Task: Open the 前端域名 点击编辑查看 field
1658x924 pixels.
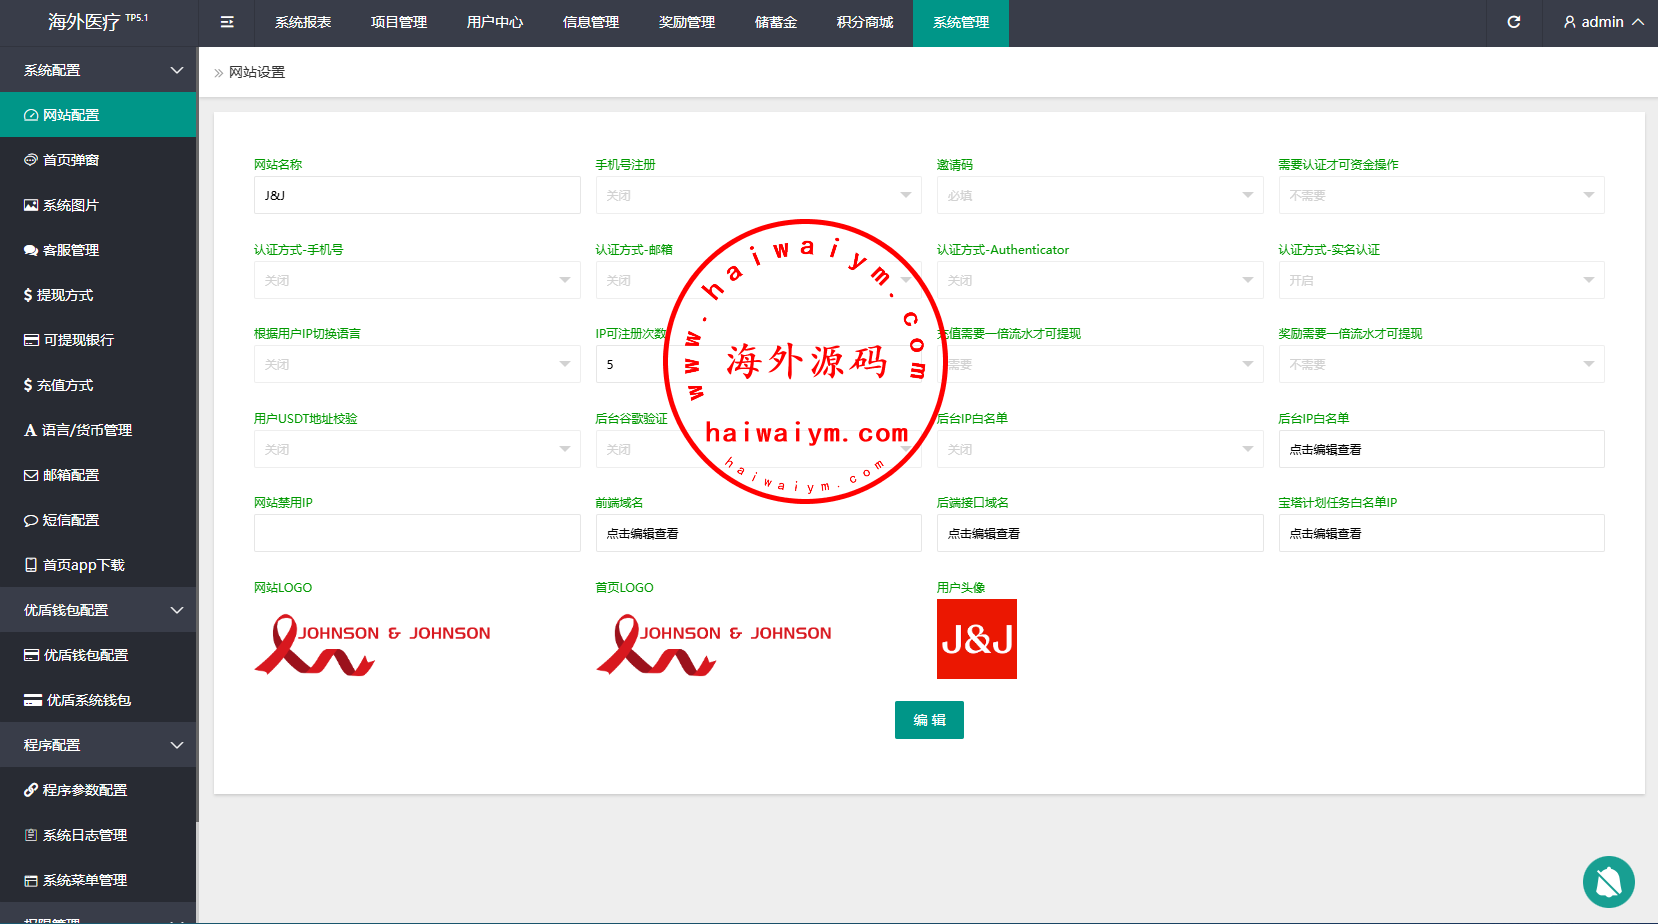Action: click(x=758, y=533)
